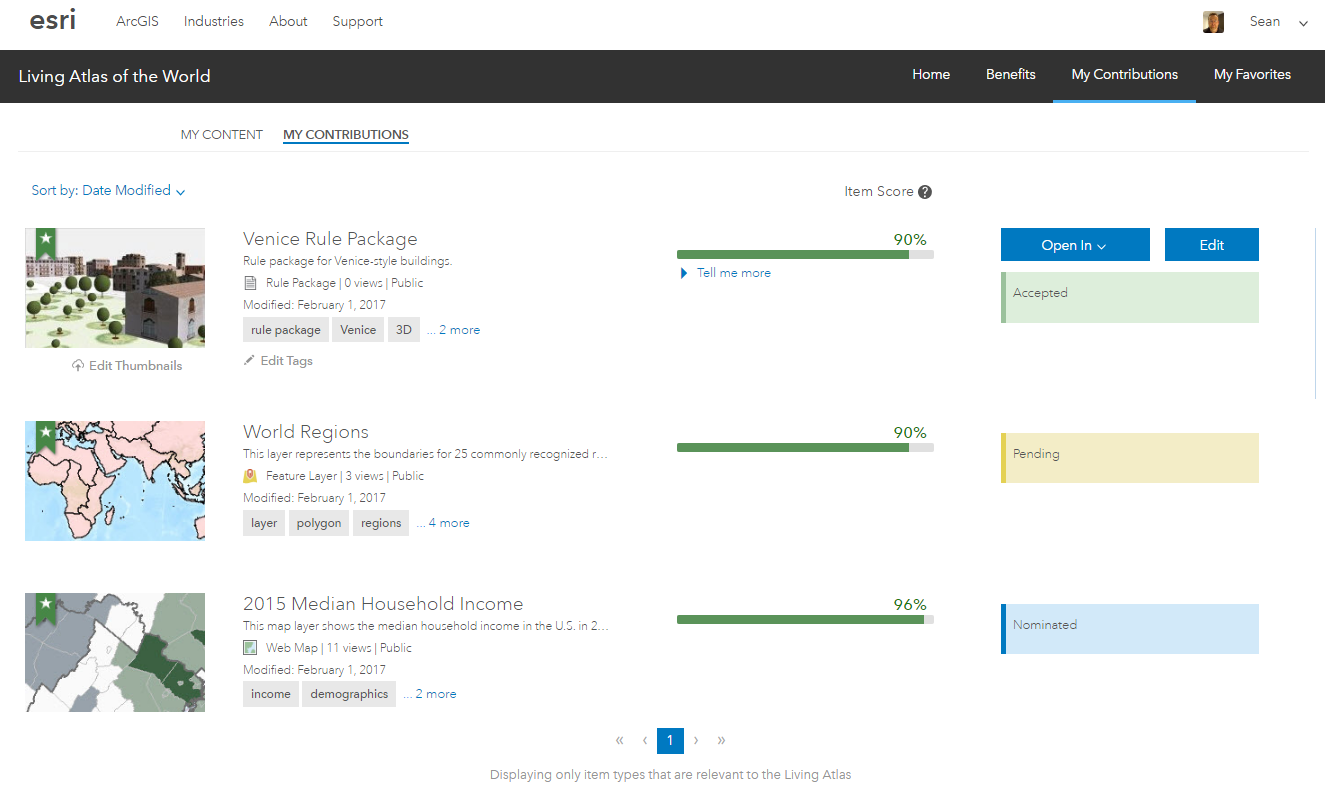The height and width of the screenshot is (795, 1325).
Task: Click the Feature Layer icon under World Regions
Action: pyautogui.click(x=250, y=476)
